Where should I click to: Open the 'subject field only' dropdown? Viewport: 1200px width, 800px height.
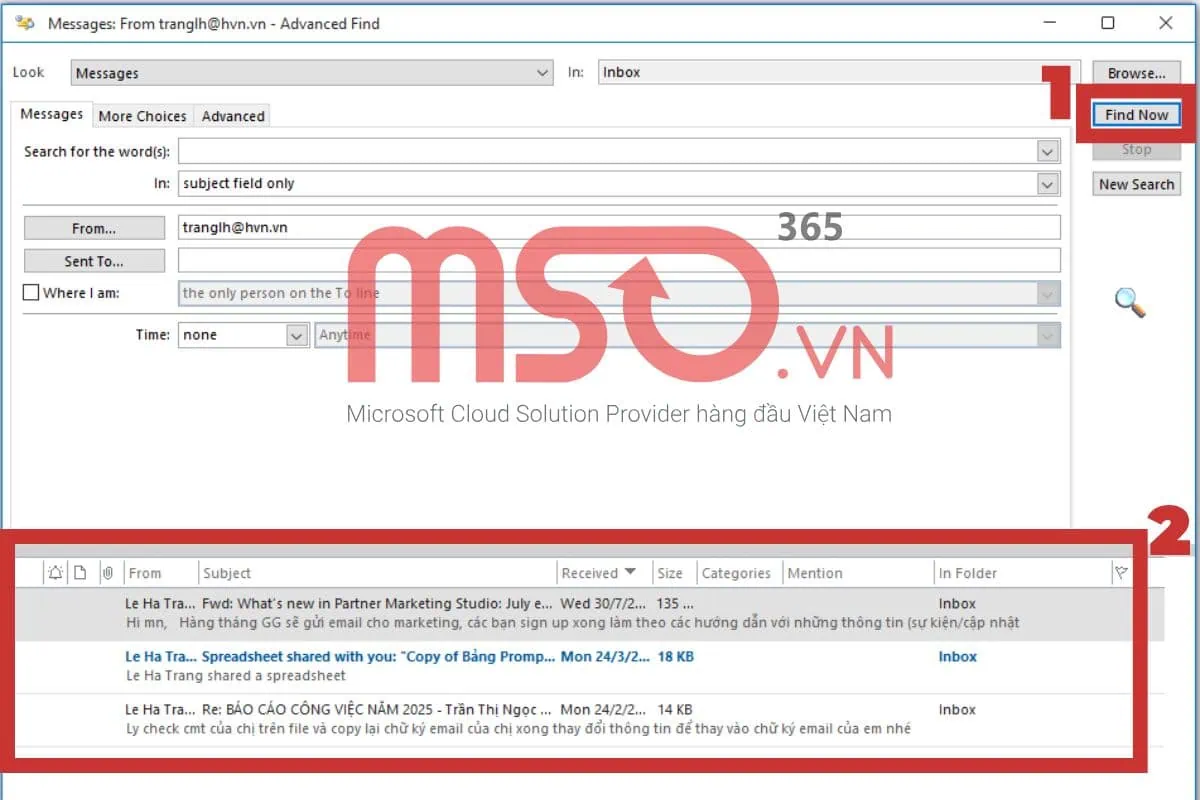[1047, 183]
